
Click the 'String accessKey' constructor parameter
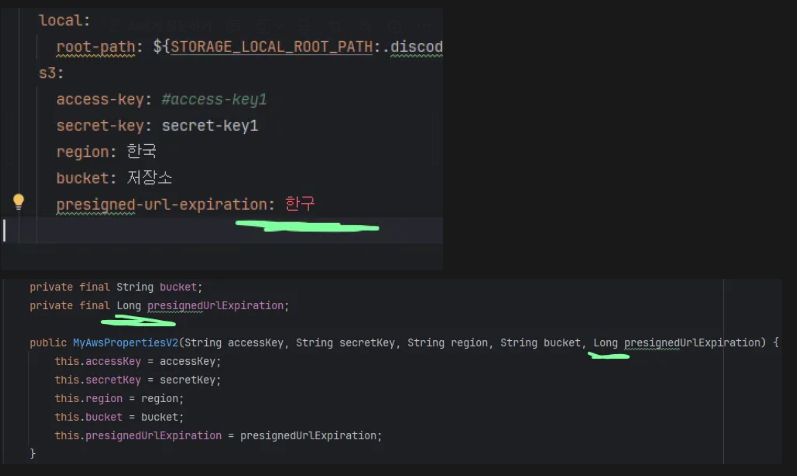coord(234,343)
